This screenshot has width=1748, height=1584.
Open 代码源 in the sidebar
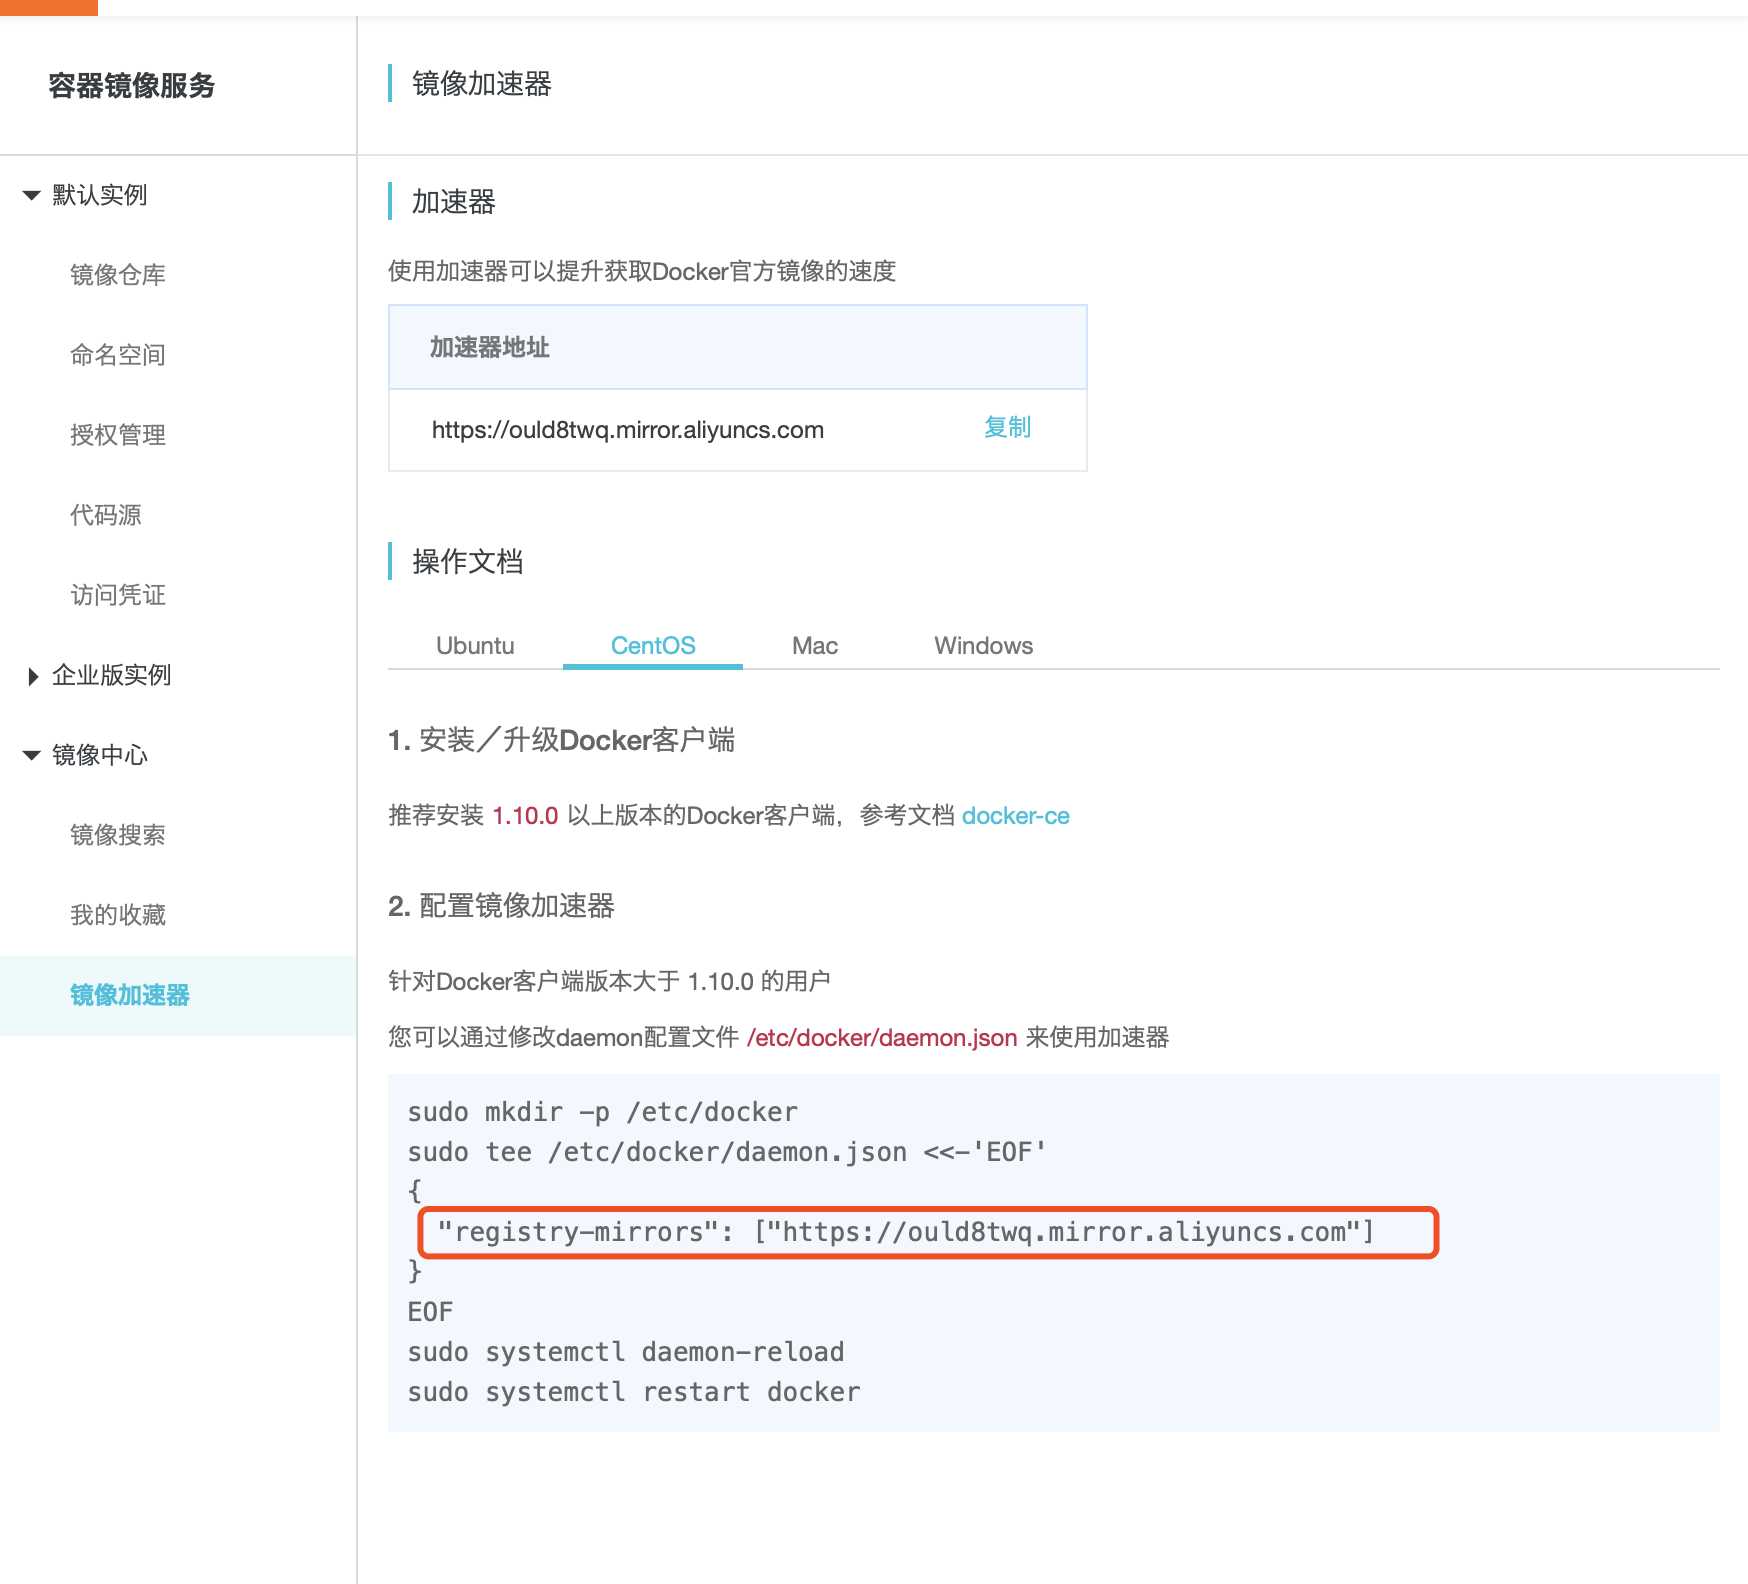[106, 515]
